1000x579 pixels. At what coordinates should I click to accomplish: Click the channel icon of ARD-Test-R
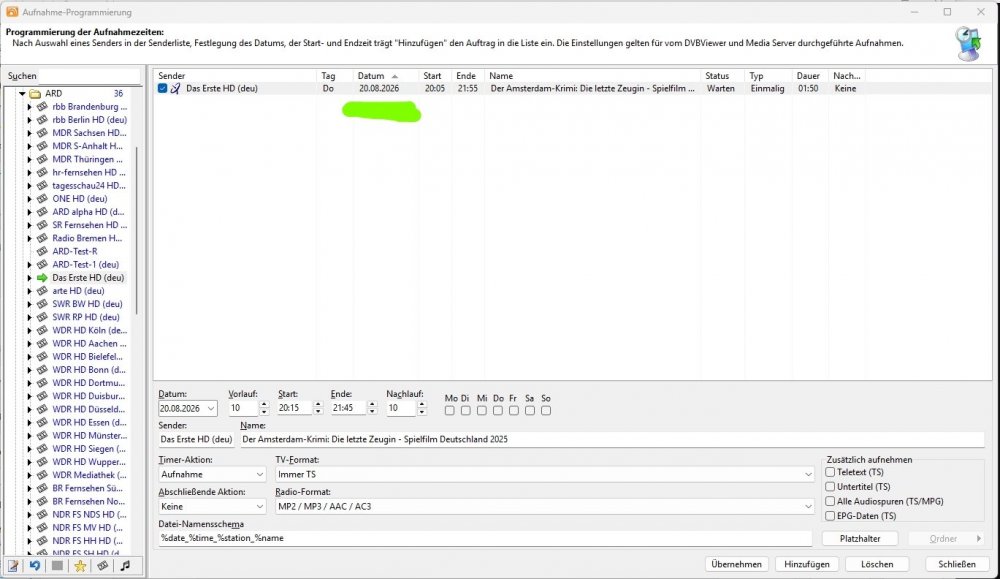tap(42, 251)
